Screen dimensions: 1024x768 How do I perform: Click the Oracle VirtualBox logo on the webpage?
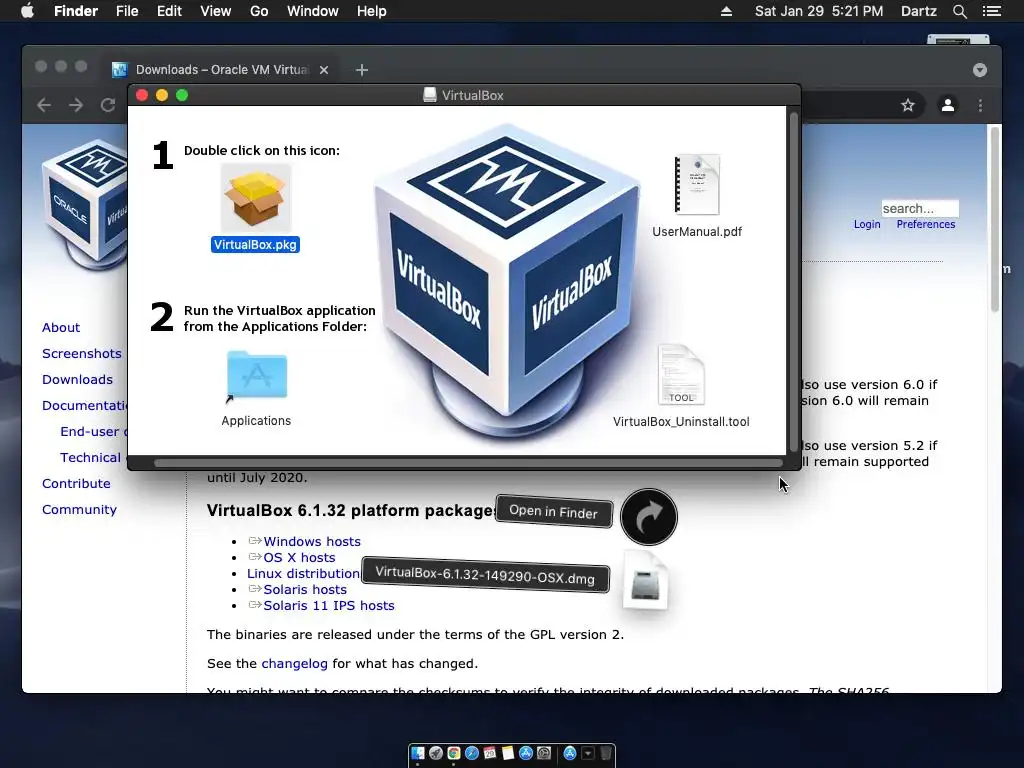pyautogui.click(x=84, y=204)
